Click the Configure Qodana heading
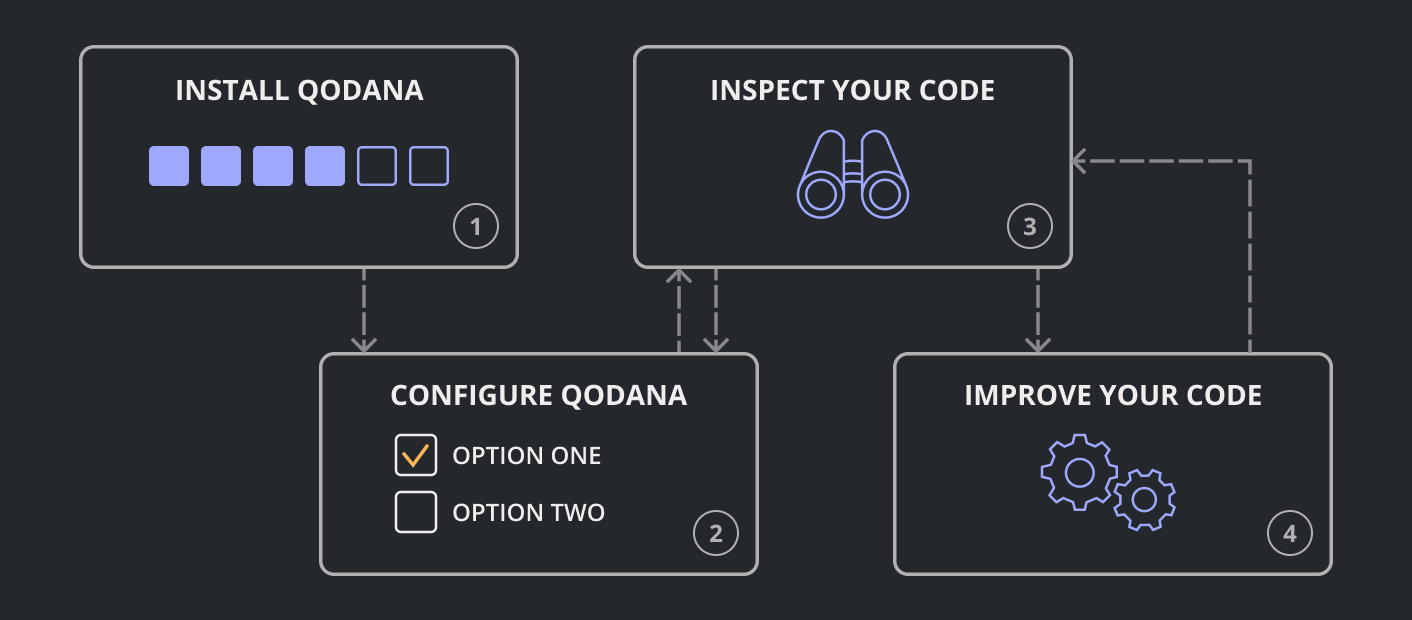Image resolution: width=1412 pixels, height=620 pixels. pyautogui.click(x=538, y=395)
